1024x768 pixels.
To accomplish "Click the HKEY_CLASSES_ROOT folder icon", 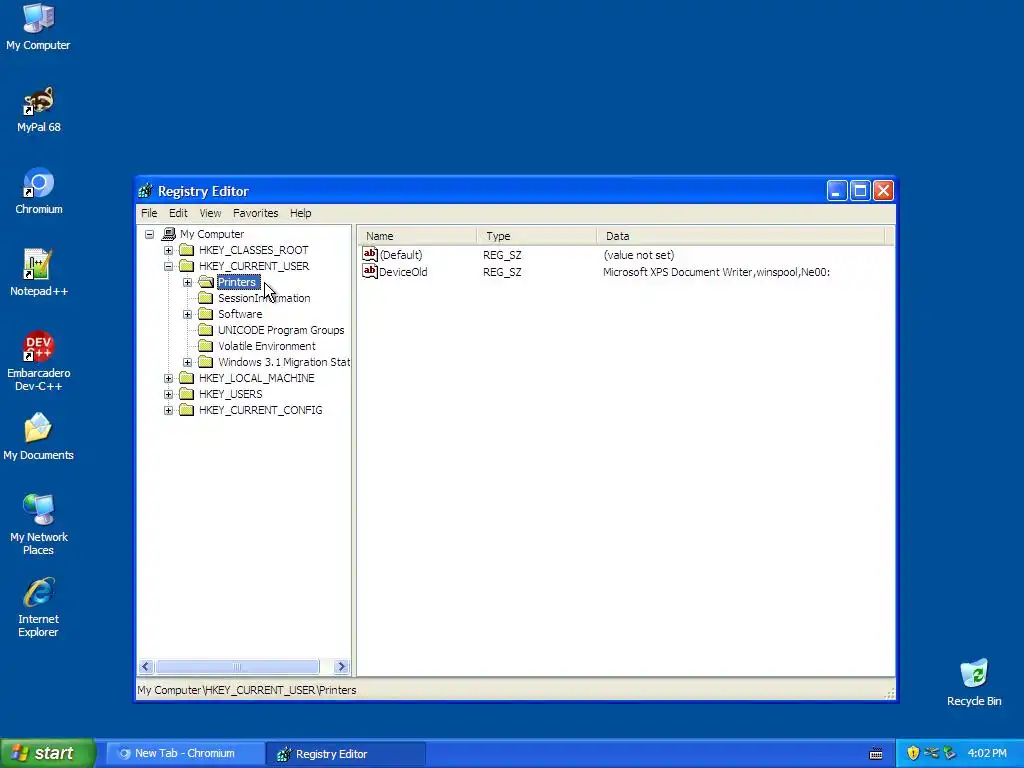I will pyautogui.click(x=187, y=250).
